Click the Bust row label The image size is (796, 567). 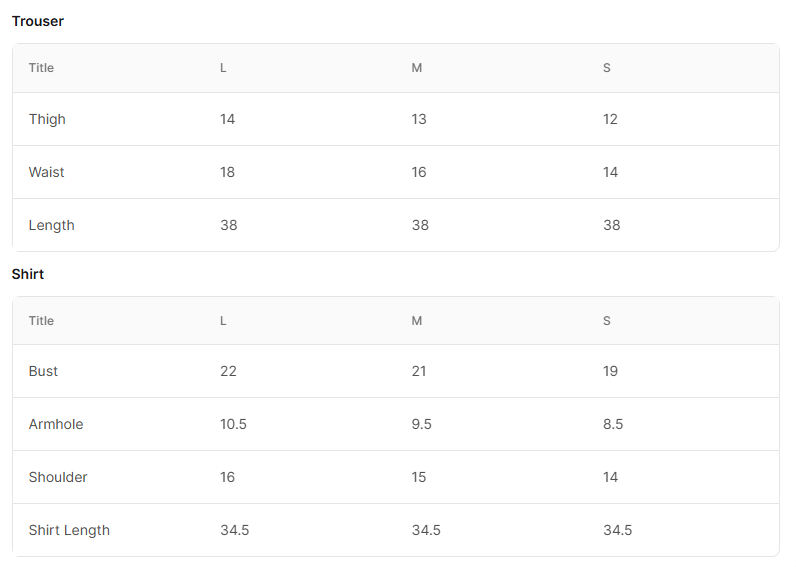(43, 371)
